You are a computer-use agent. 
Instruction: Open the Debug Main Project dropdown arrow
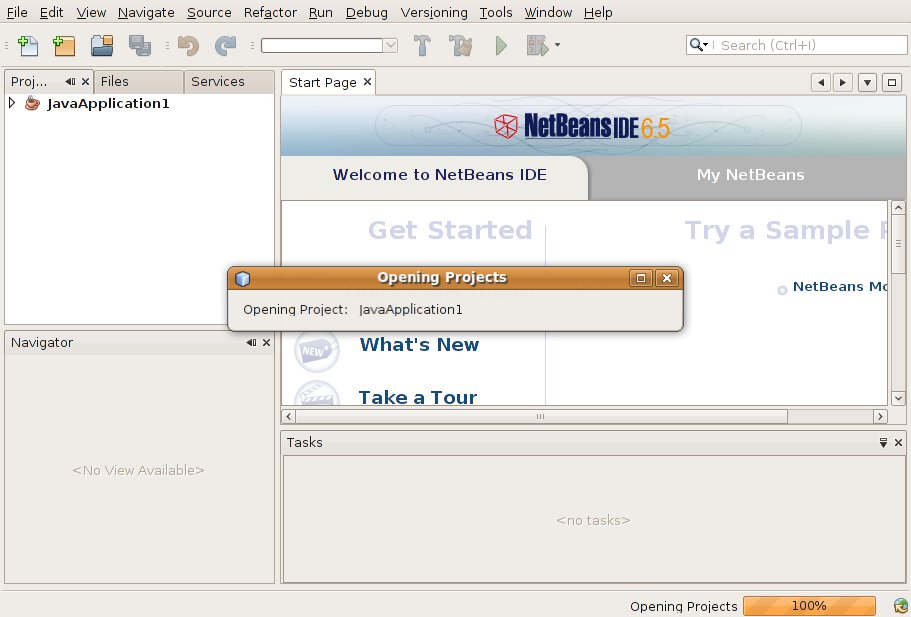557,45
